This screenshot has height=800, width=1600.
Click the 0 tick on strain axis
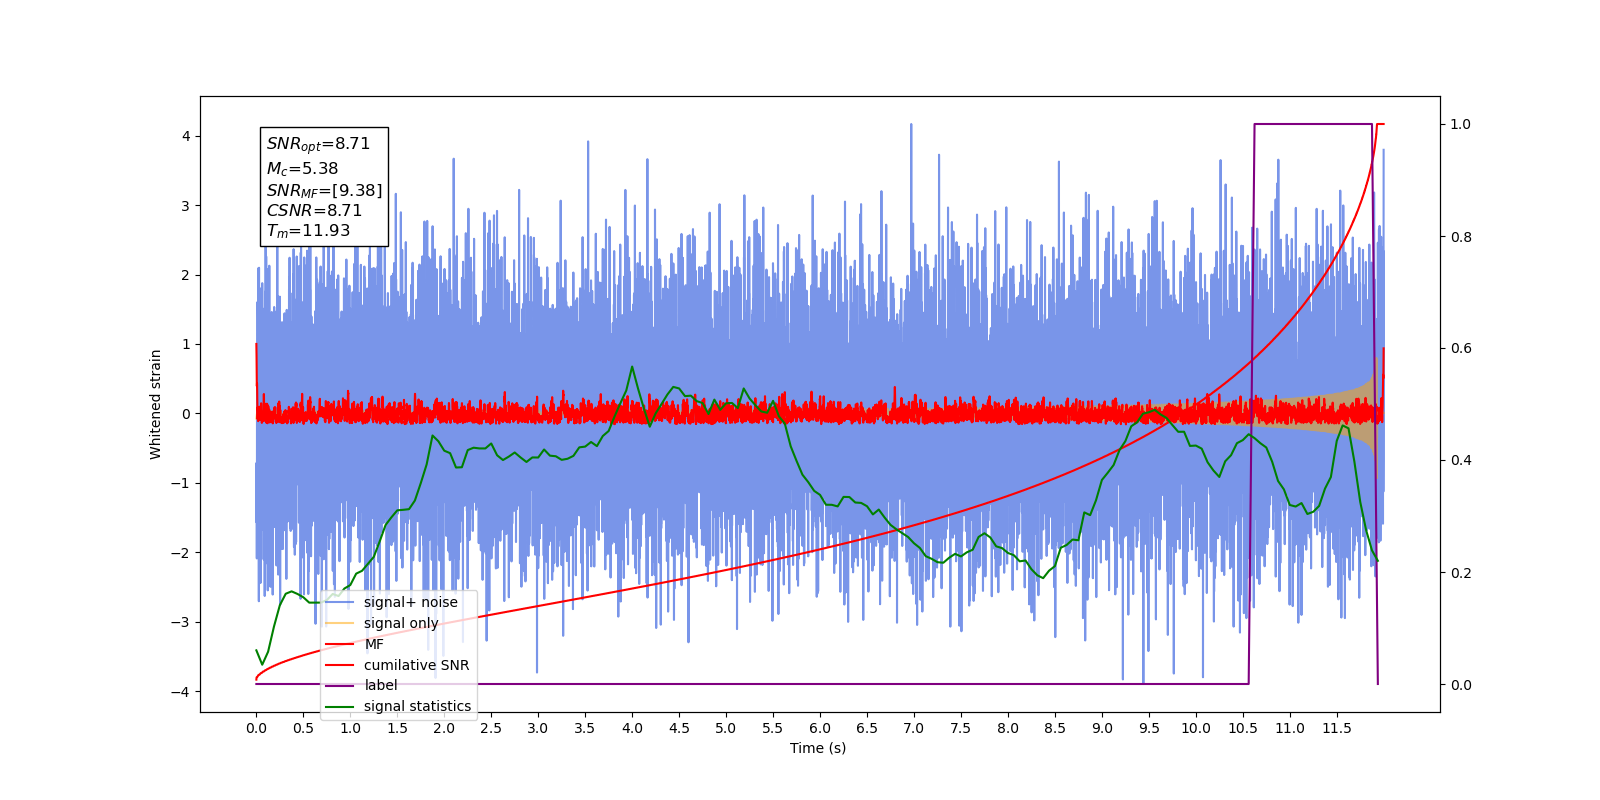pyautogui.click(x=186, y=414)
